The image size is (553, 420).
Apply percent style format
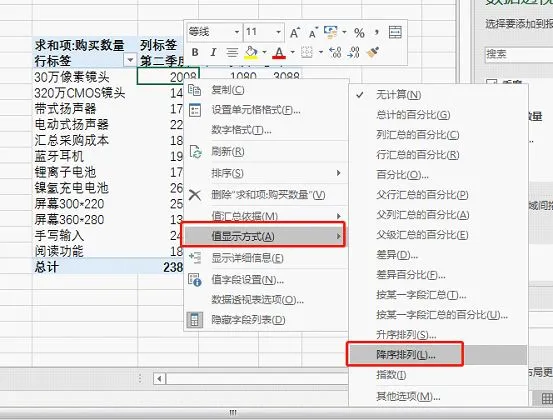point(359,33)
